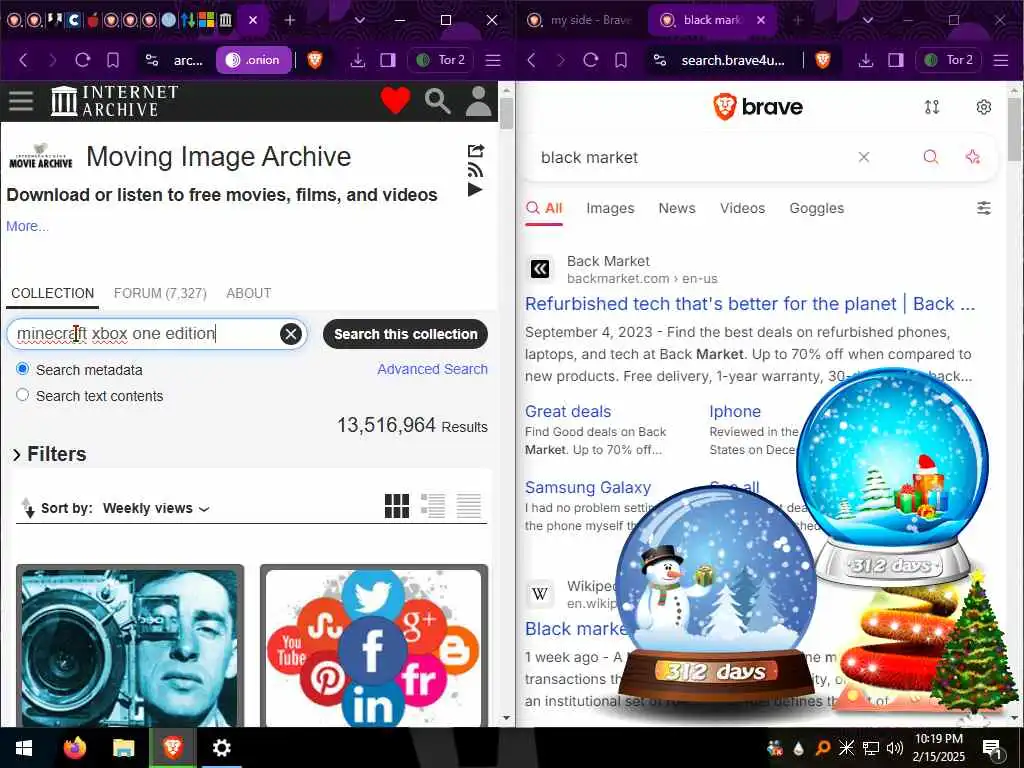Open downloads in right browser window
The image size is (1024, 768).
tap(865, 60)
